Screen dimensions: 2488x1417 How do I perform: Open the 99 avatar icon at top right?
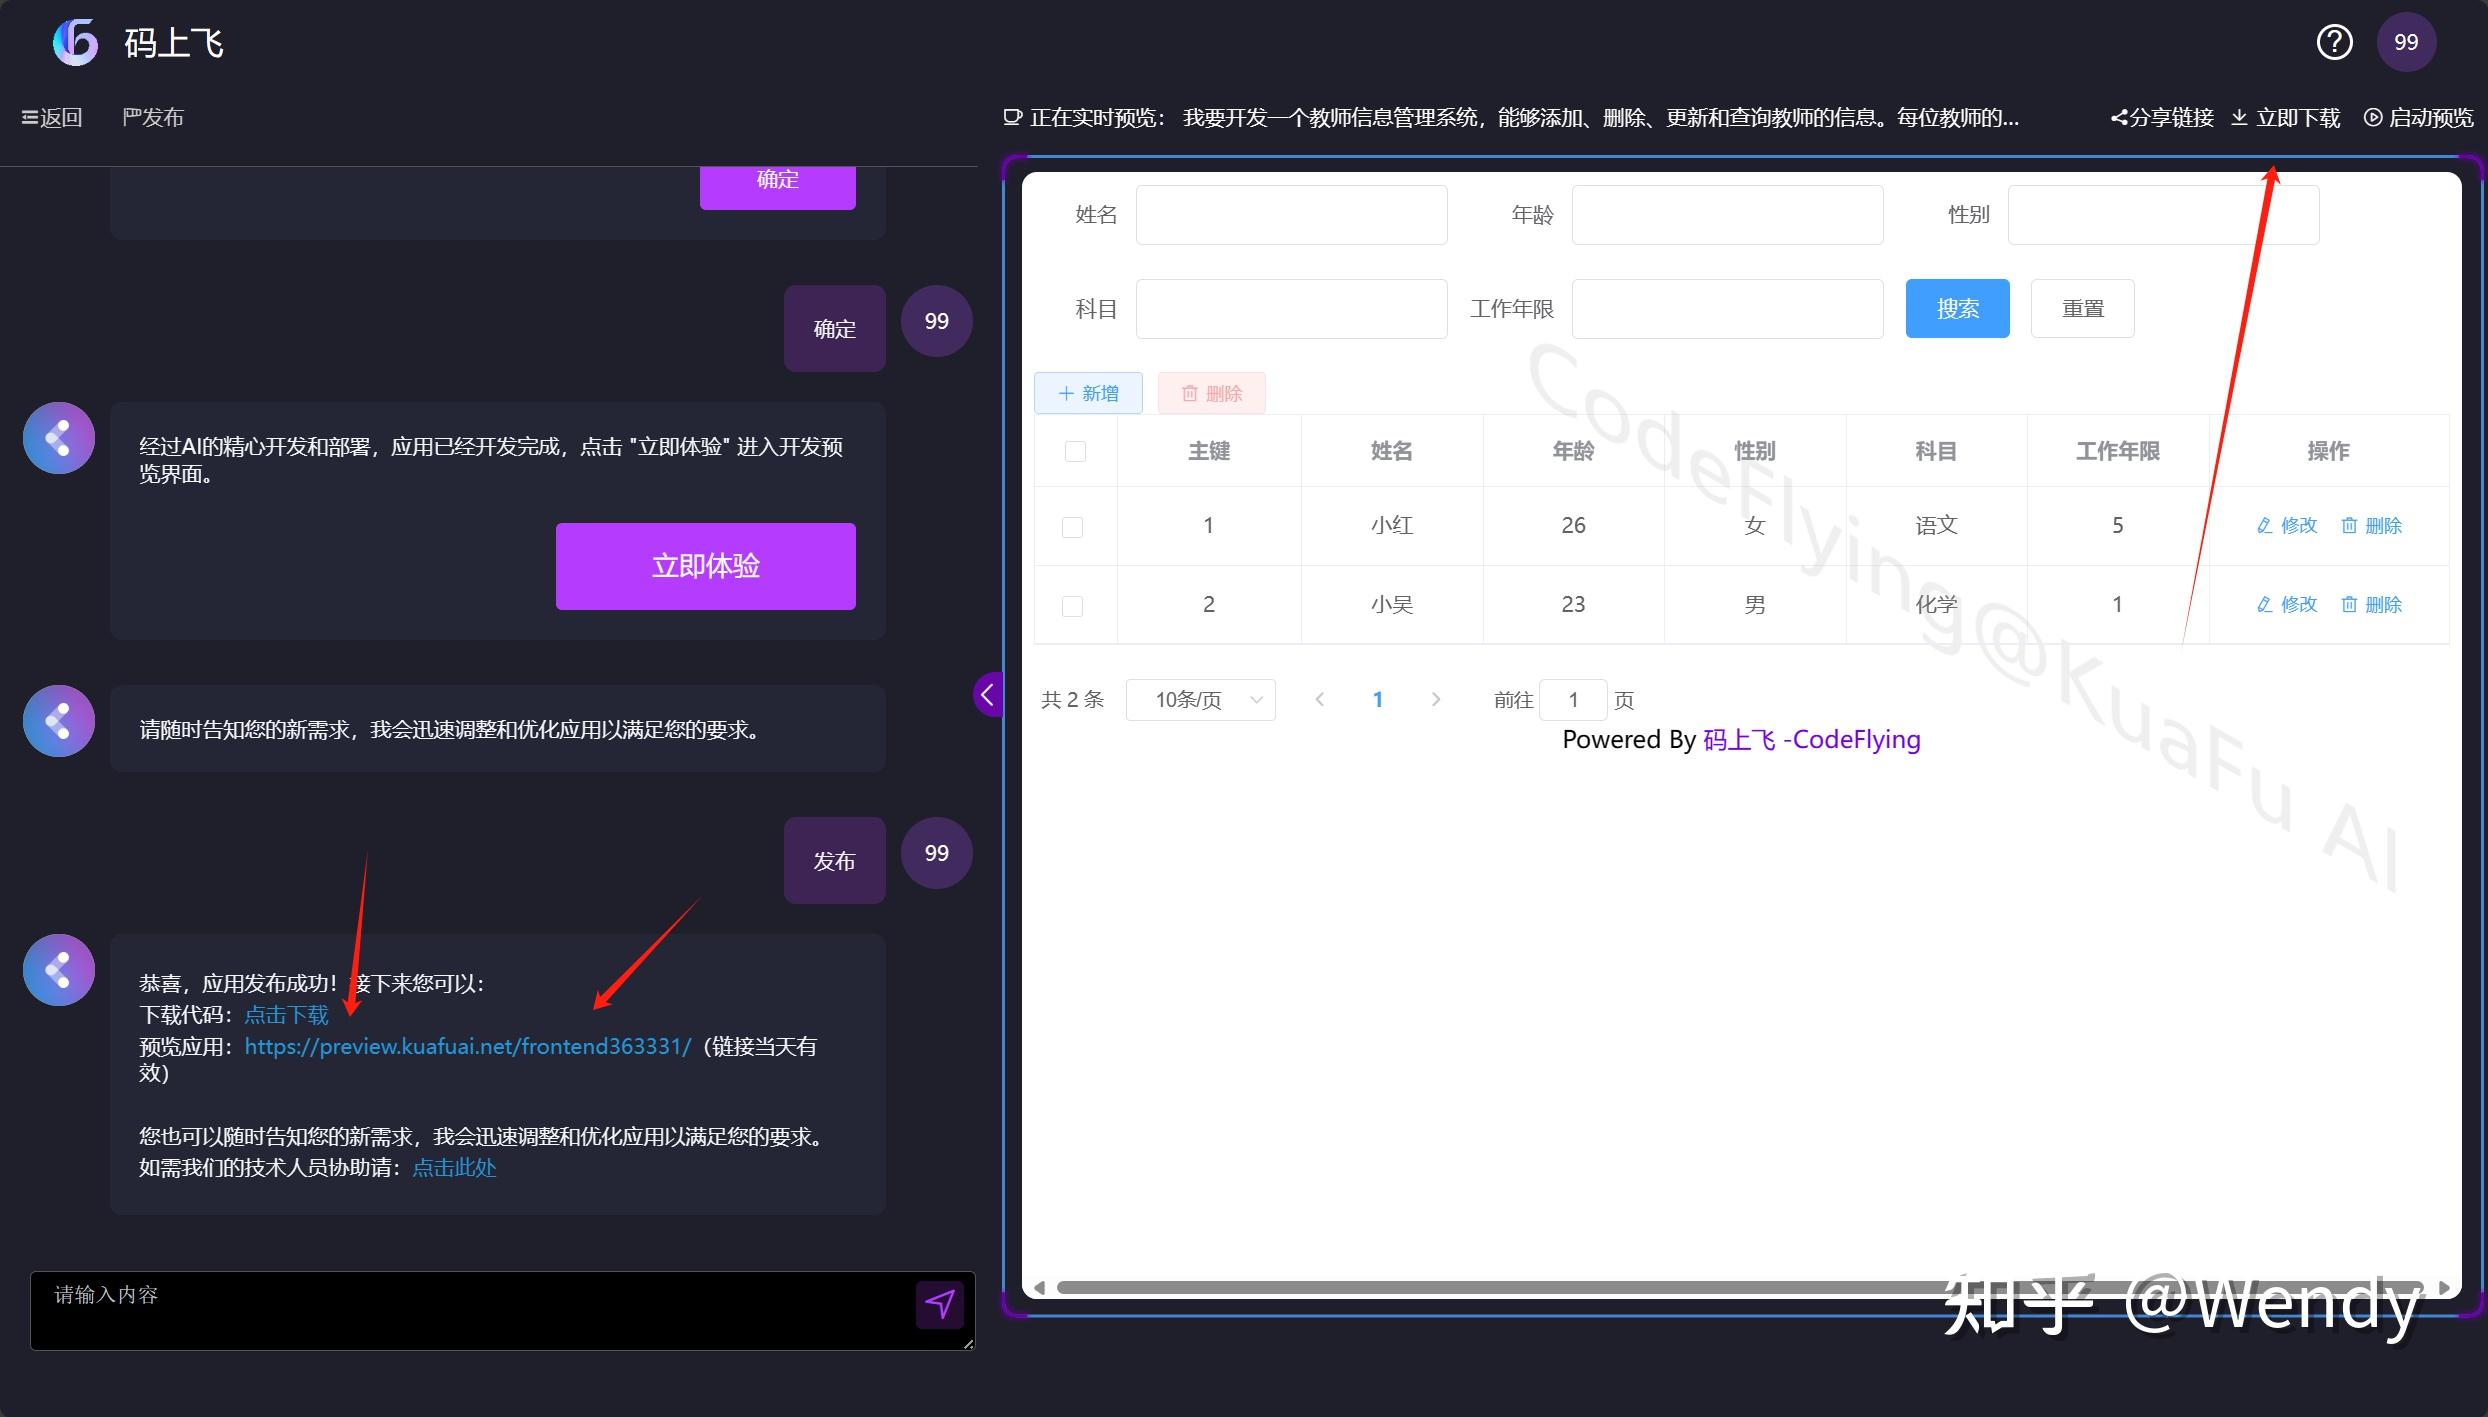[x=2407, y=42]
